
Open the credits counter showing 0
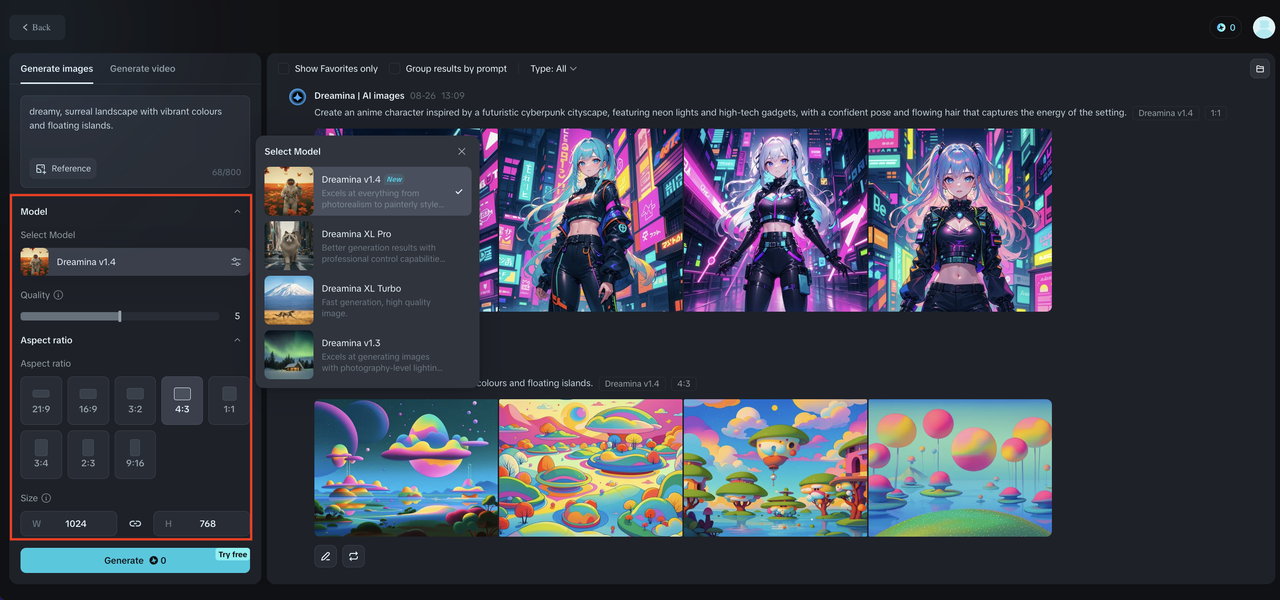click(1225, 28)
